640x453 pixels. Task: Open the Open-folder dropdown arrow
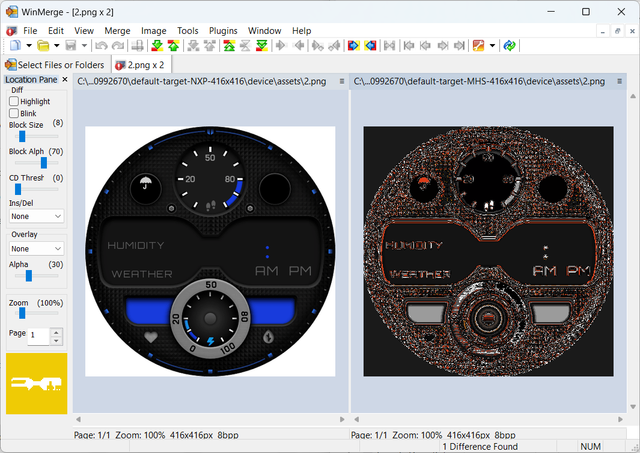tap(57, 45)
